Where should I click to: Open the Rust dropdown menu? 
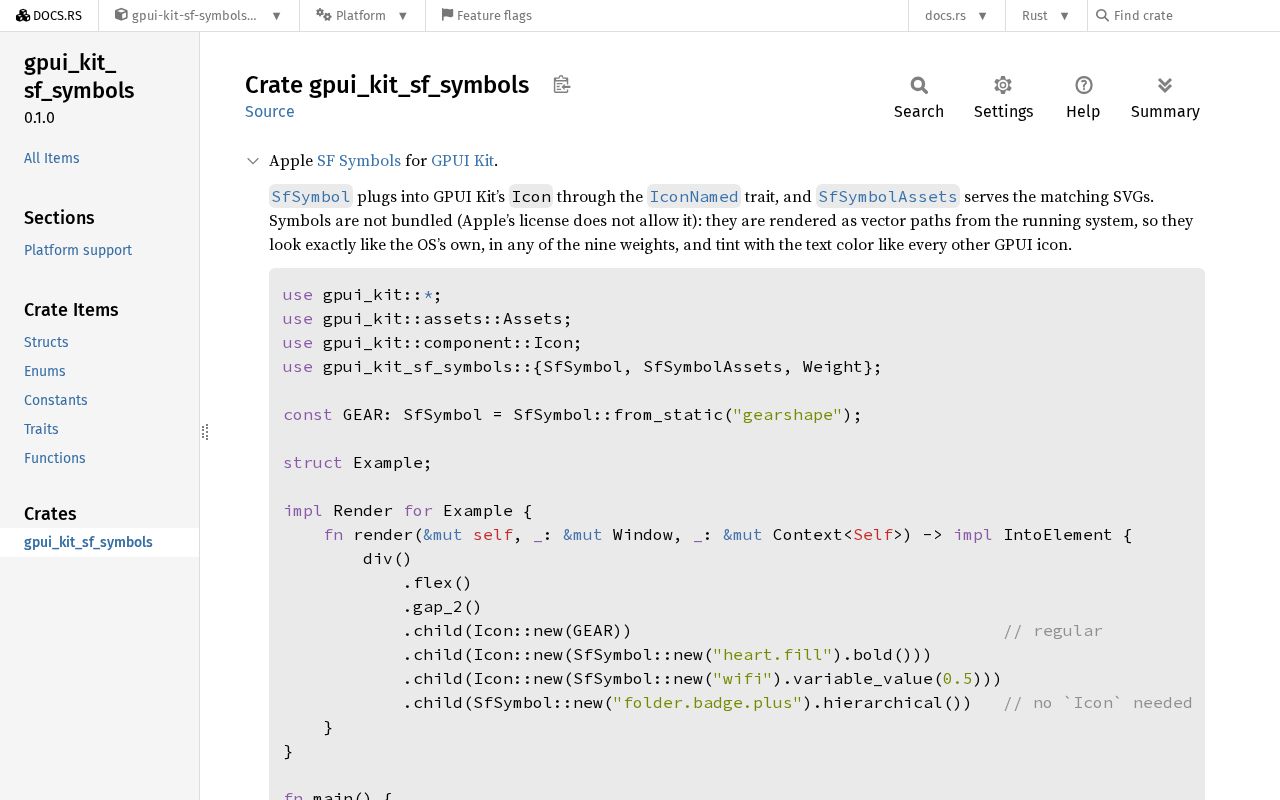(x=1046, y=16)
